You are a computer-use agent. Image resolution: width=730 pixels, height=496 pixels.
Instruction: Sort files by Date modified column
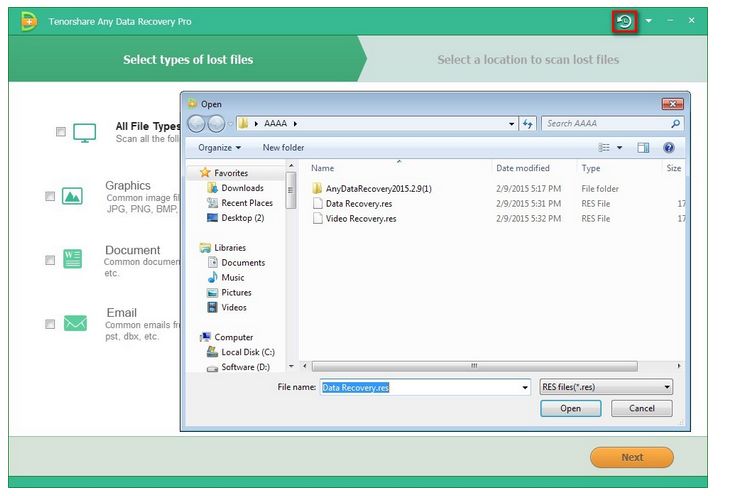pyautogui.click(x=523, y=168)
